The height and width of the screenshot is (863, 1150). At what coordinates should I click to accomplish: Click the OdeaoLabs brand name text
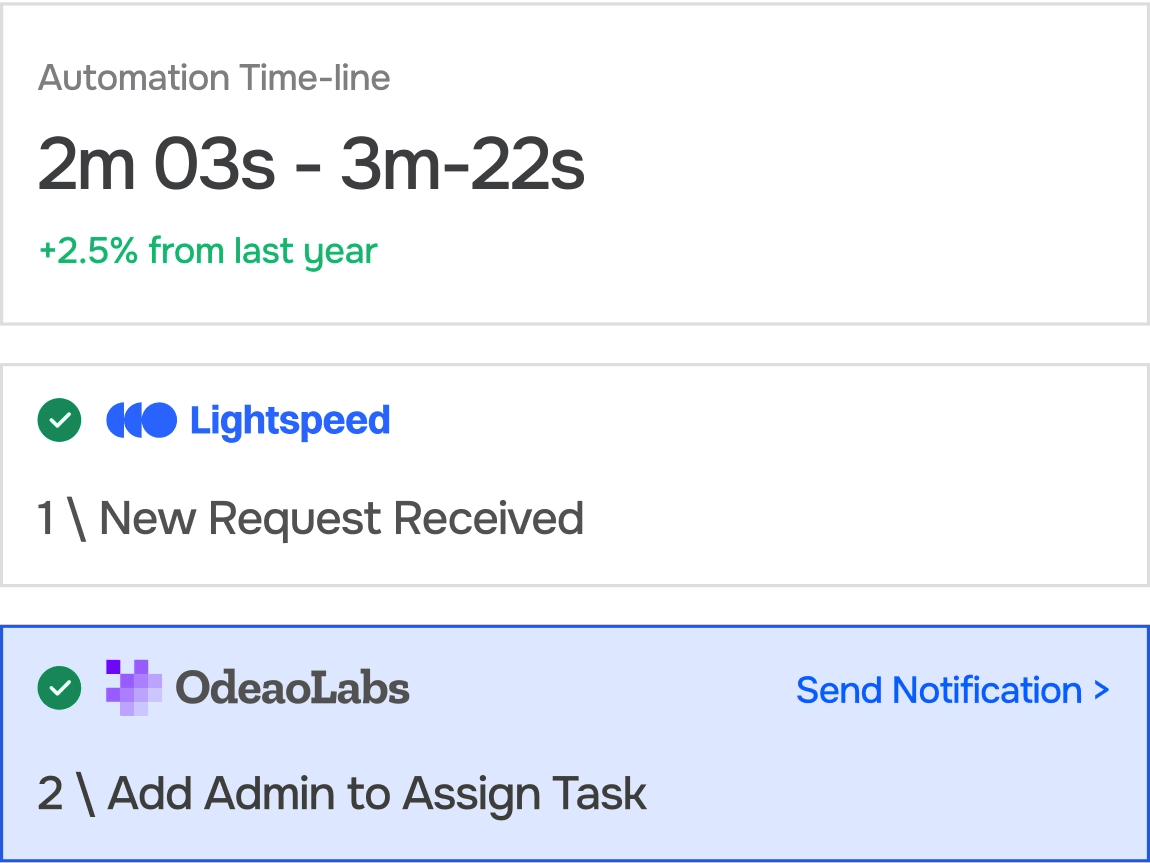click(x=292, y=688)
